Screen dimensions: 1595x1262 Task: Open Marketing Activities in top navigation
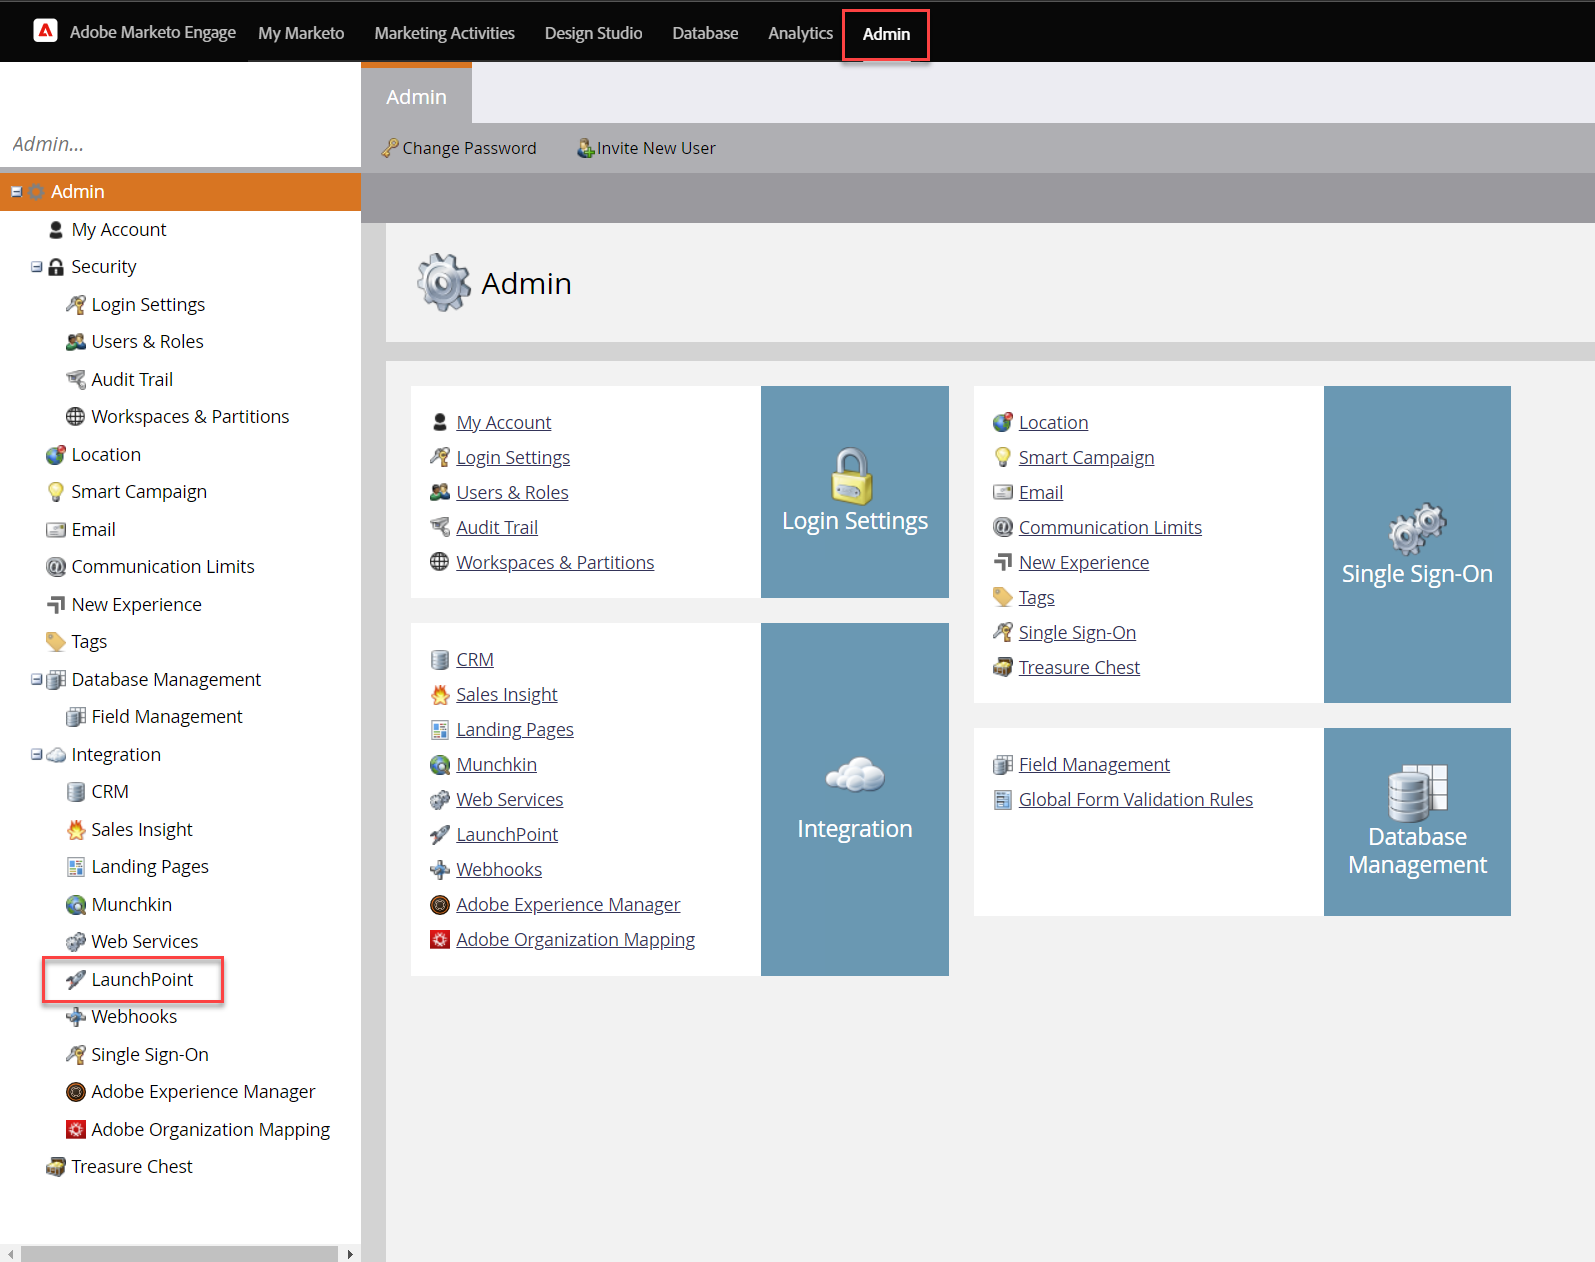(444, 33)
